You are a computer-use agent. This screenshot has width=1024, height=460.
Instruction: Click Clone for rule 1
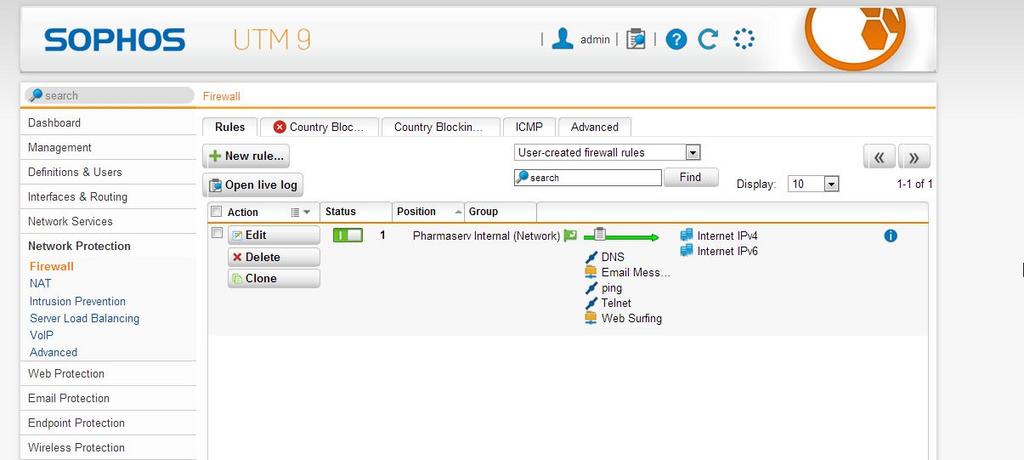pyautogui.click(x=274, y=278)
